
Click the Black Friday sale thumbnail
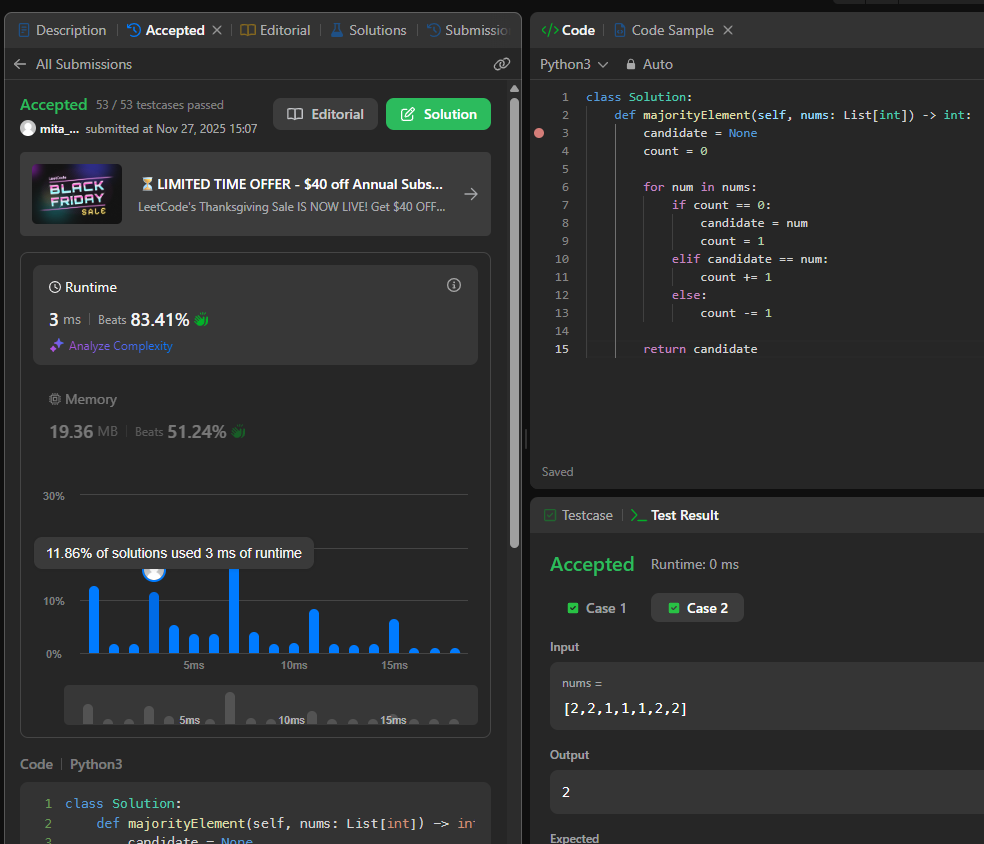[77, 194]
